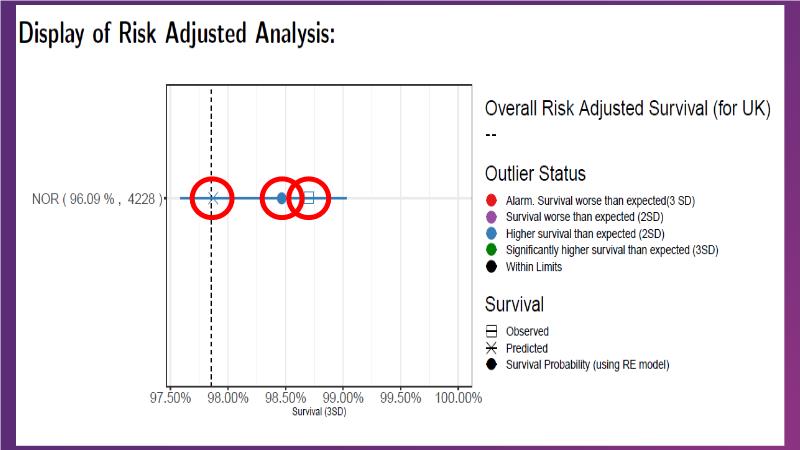Image resolution: width=800 pixels, height=450 pixels.
Task: Click the 'Outlier Status' legend heading
Action: 535,174
